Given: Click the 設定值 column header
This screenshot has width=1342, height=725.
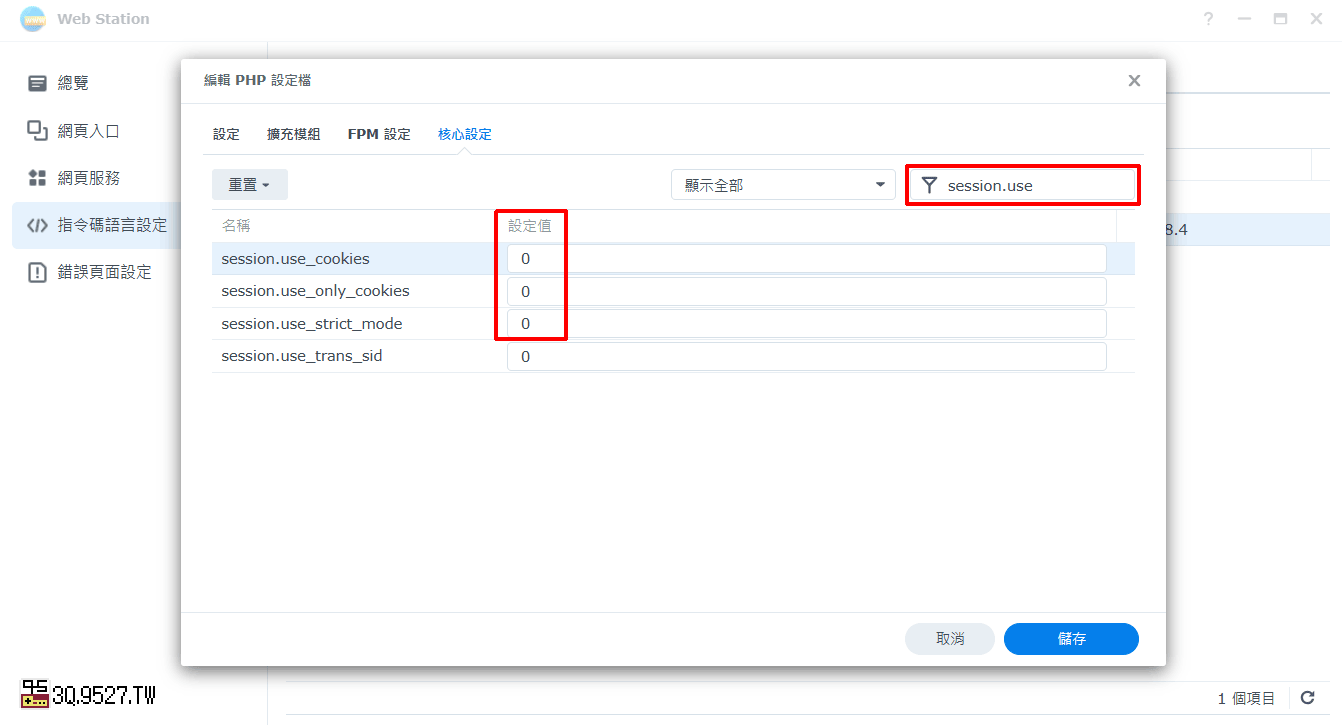Looking at the screenshot, I should click(530, 226).
